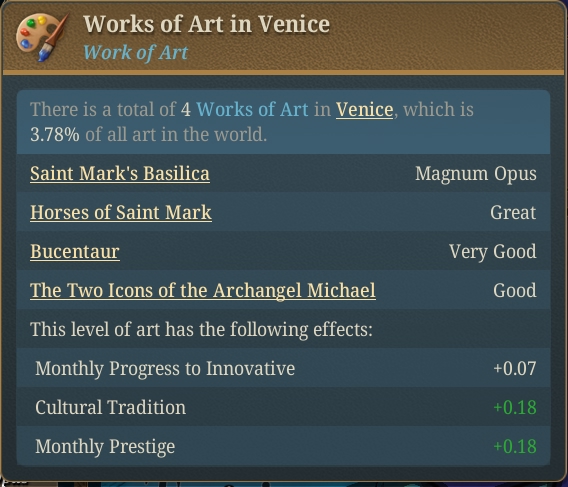
Task: Follow the underlined Venice location link
Action: pyautogui.click(x=364, y=109)
